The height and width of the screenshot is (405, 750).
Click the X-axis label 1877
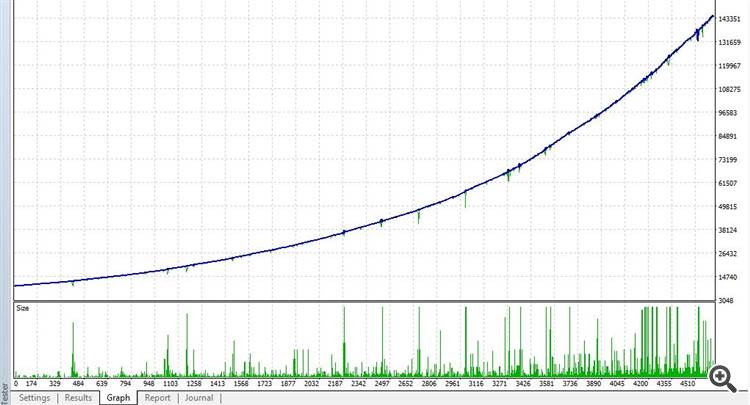(x=288, y=383)
